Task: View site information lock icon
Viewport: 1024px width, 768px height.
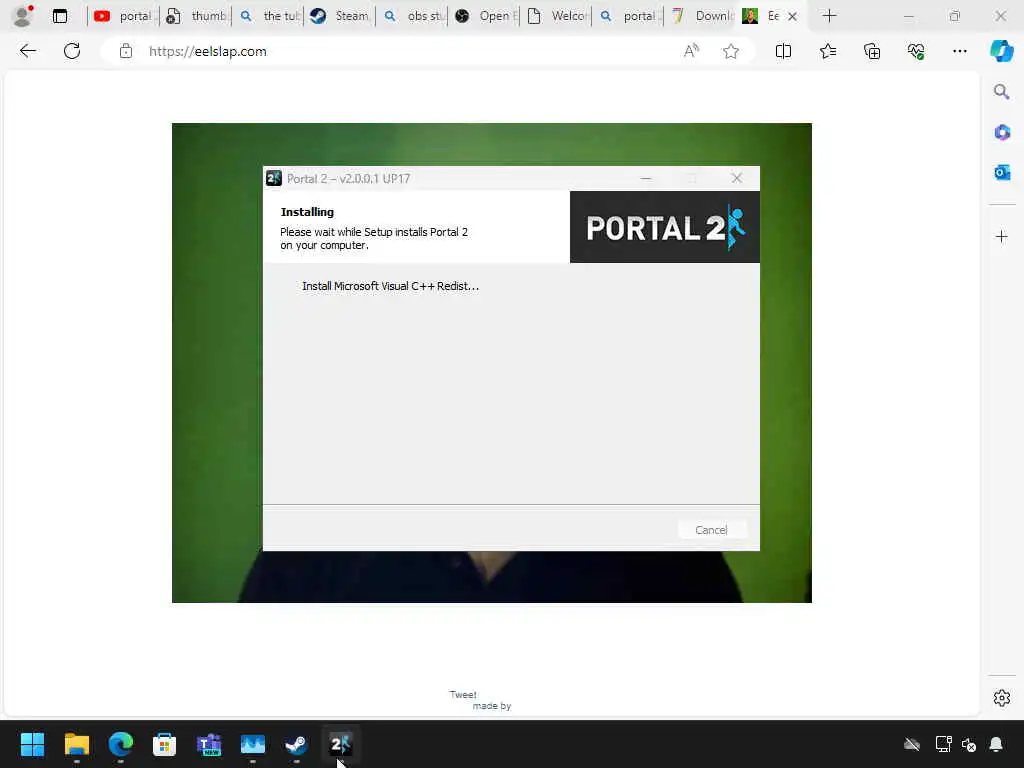Action: 125,51
